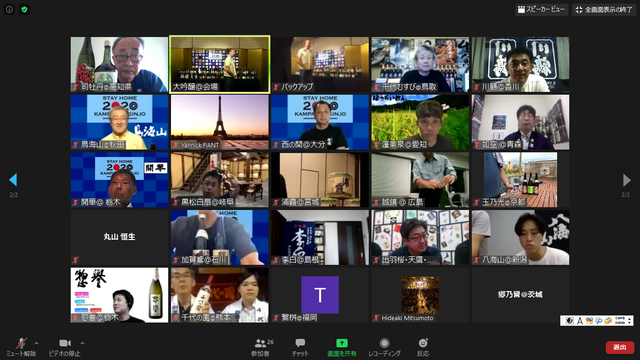640x360 pixels.
Task: Select the 千代の園@熊本 video tile
Action: [220, 295]
